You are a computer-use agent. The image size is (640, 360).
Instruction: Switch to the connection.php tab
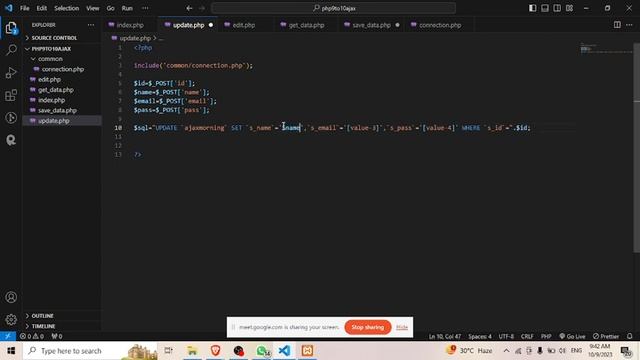pyautogui.click(x=440, y=25)
